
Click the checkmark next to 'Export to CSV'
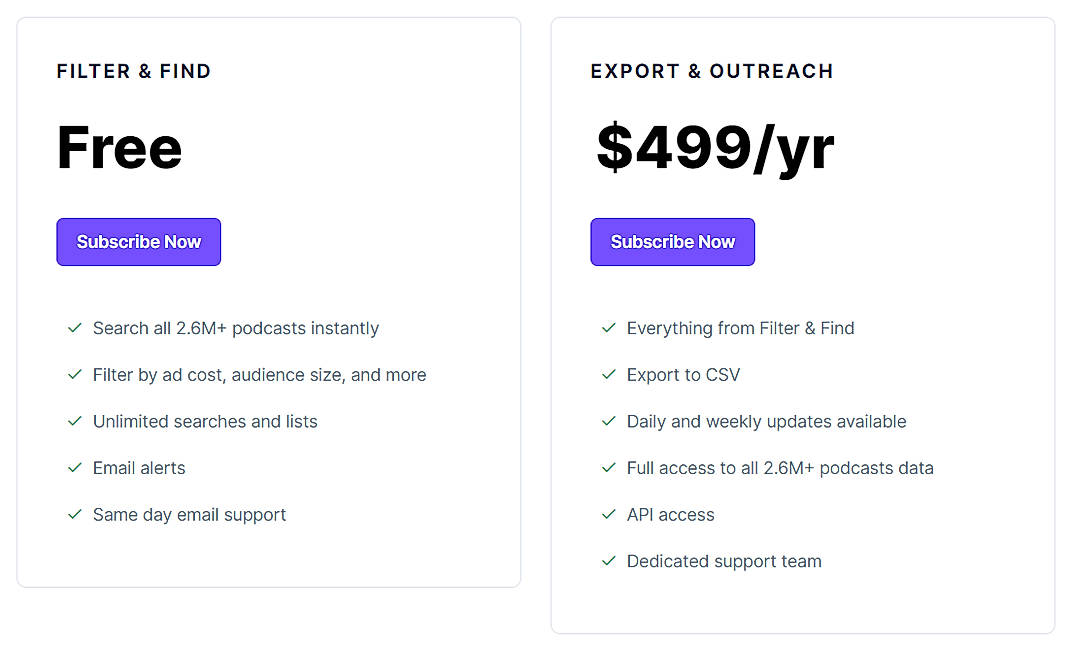tap(608, 375)
